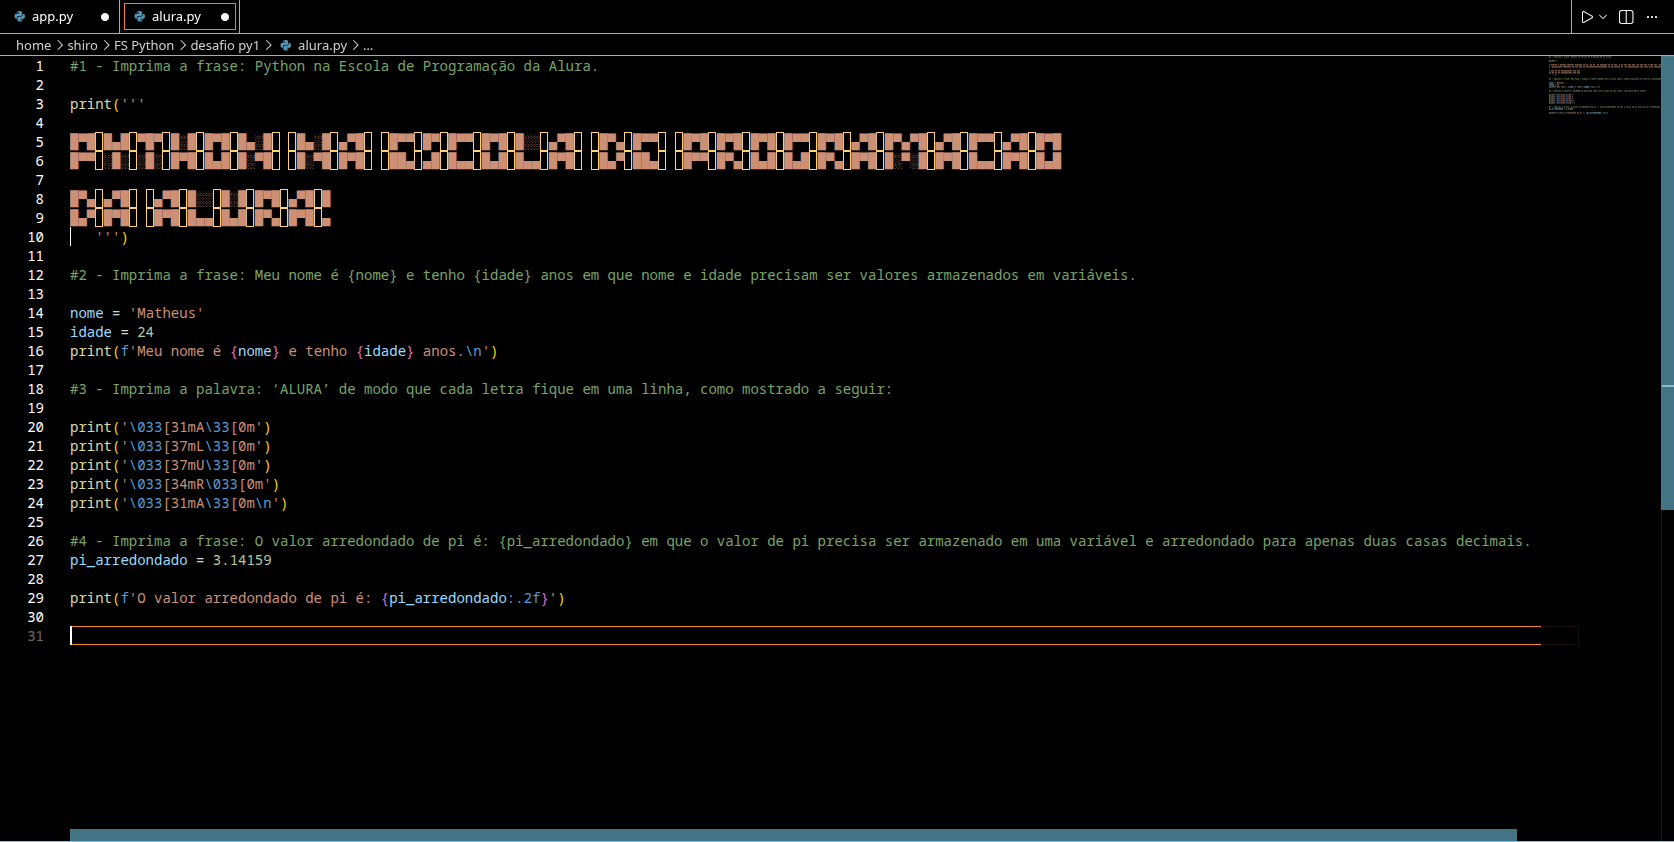Open the More Actions ellipsis menu

click(1652, 17)
